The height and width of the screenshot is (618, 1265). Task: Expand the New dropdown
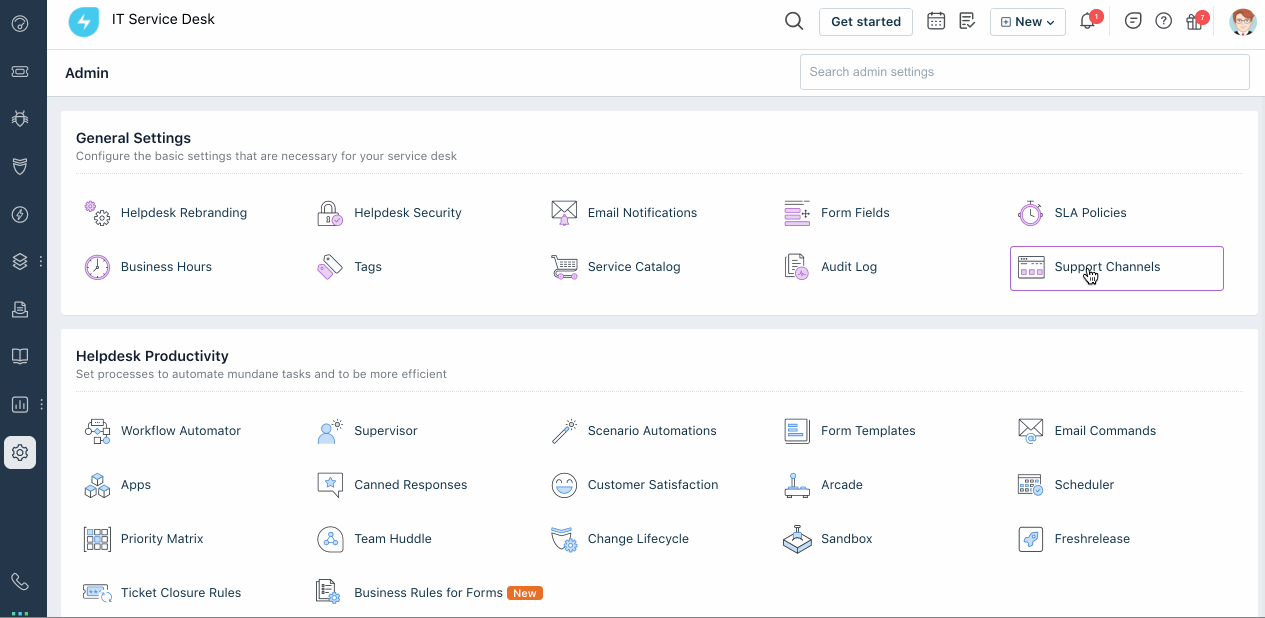click(x=1027, y=20)
